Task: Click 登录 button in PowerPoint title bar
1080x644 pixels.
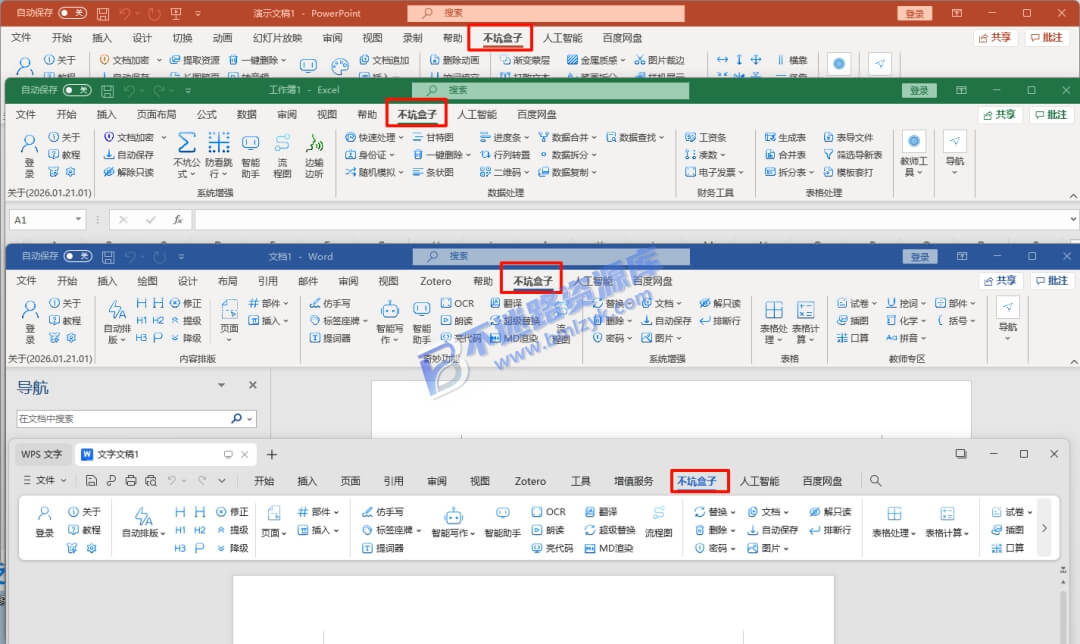Action: tap(915, 13)
